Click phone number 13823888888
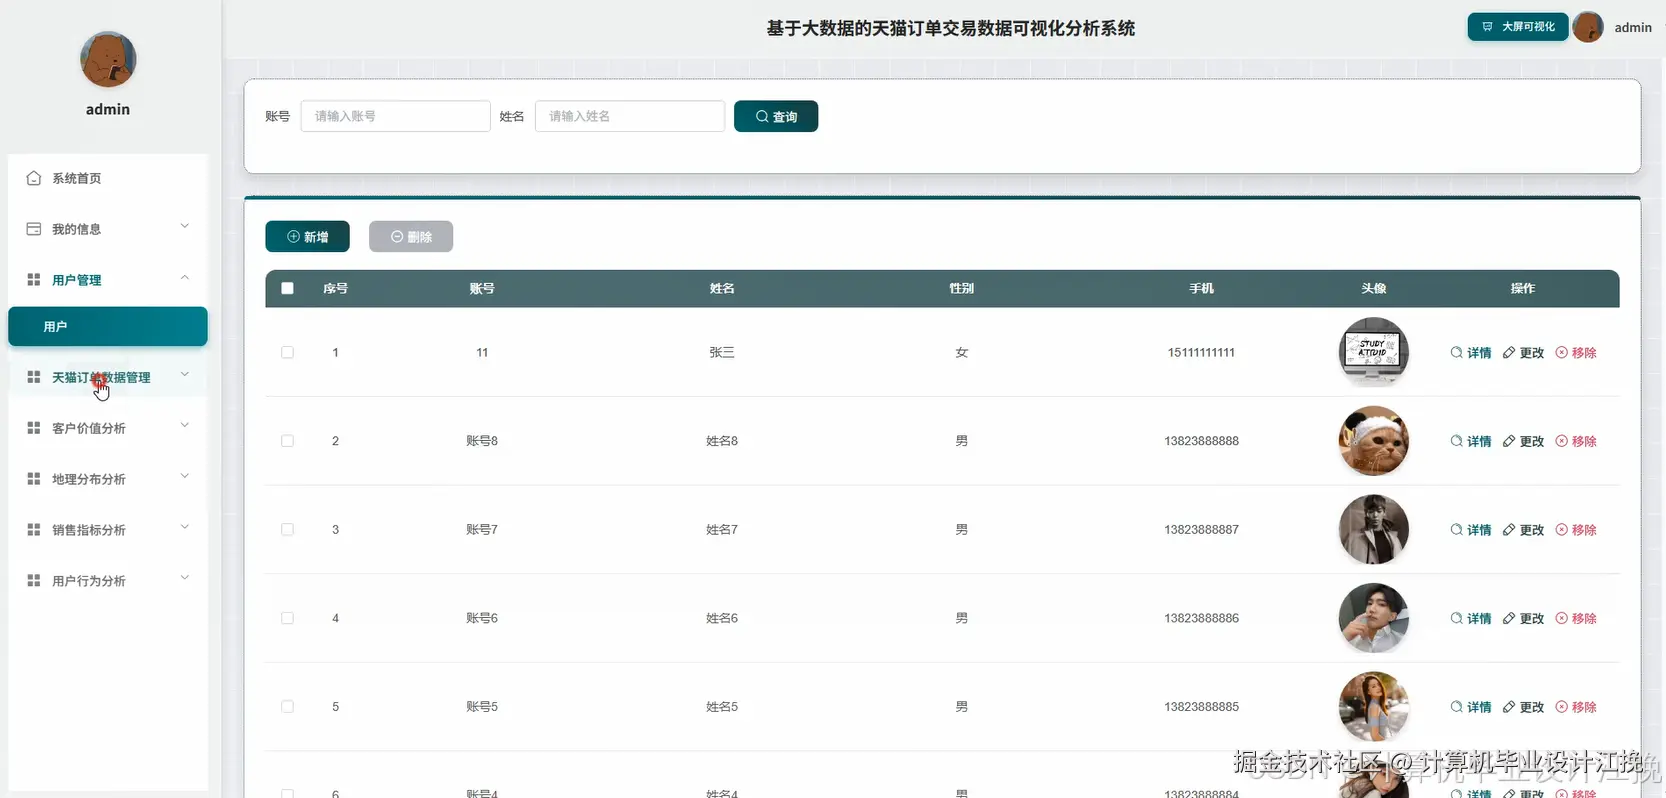 click(1201, 441)
